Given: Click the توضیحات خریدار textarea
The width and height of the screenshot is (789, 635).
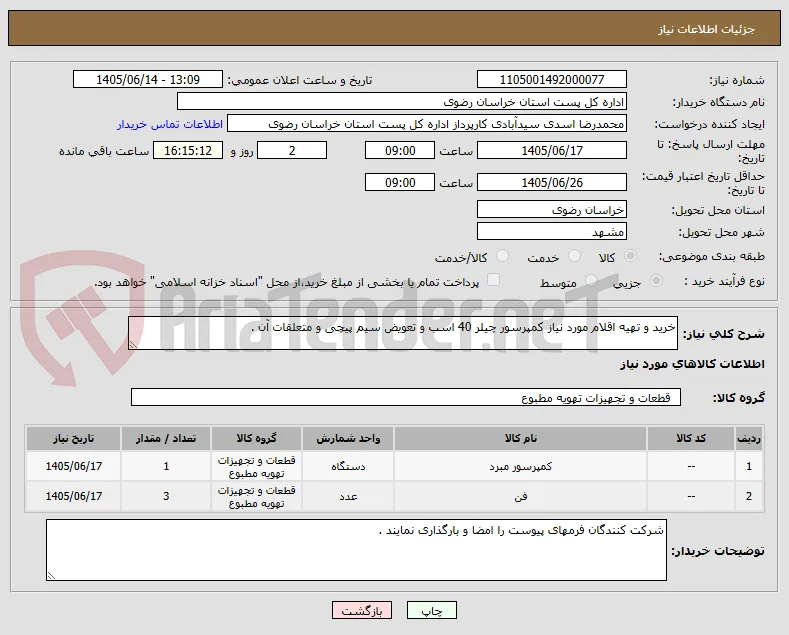Looking at the screenshot, I should pyautogui.click(x=356, y=550).
